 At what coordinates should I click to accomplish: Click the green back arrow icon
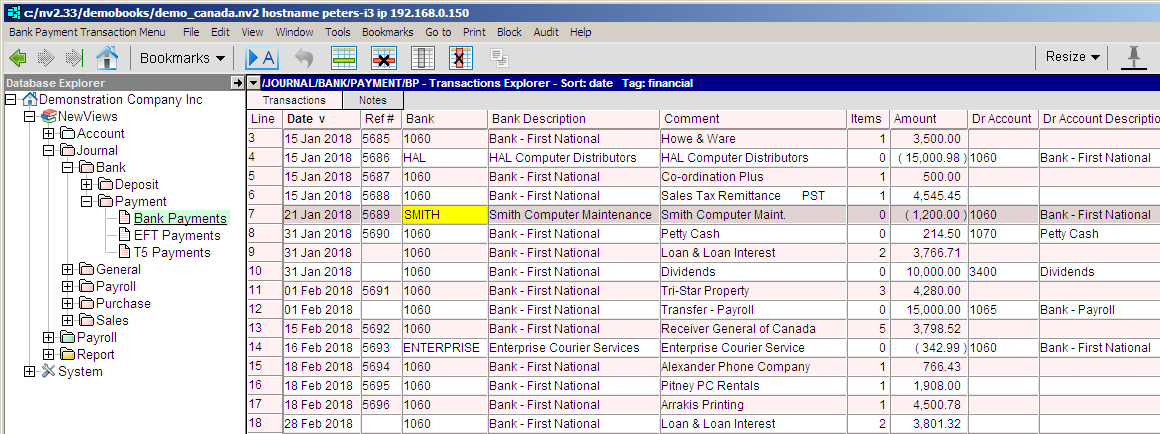pyautogui.click(x=18, y=58)
